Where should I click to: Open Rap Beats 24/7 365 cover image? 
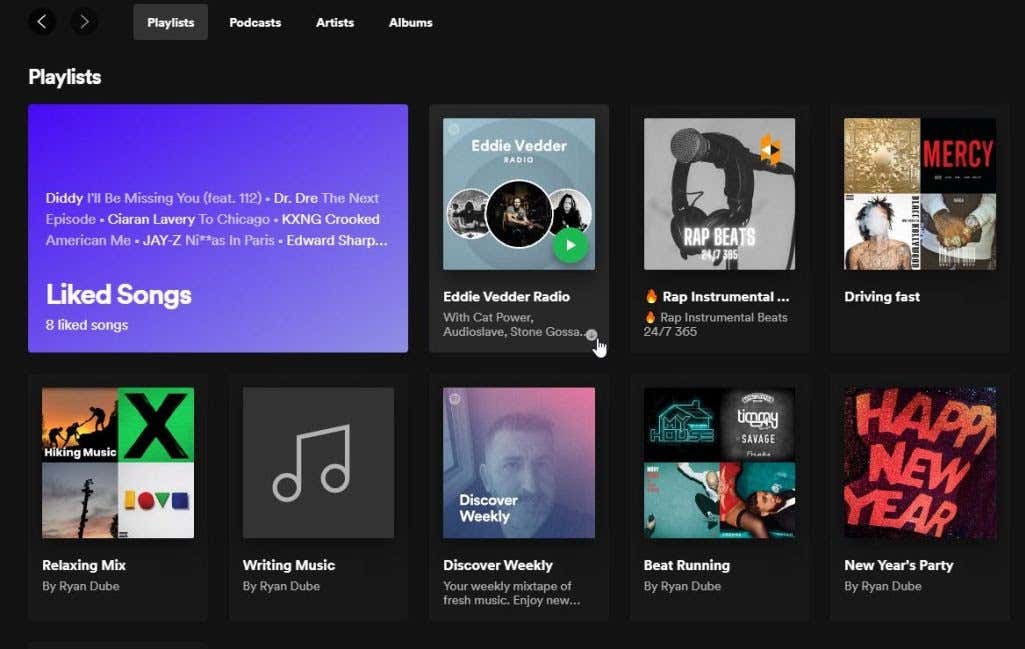[x=719, y=194]
